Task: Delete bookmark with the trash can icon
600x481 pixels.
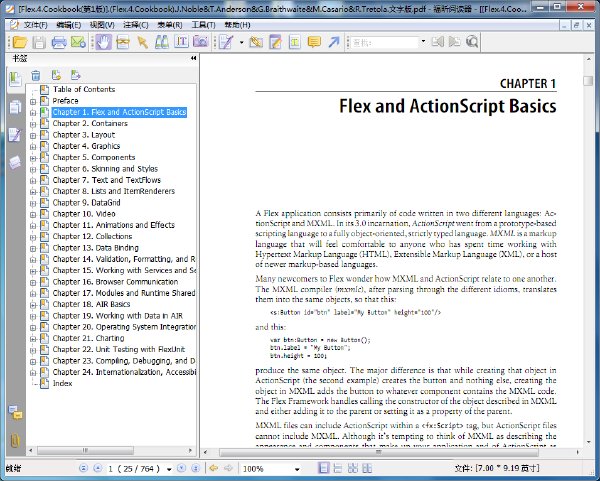Action: [36, 75]
